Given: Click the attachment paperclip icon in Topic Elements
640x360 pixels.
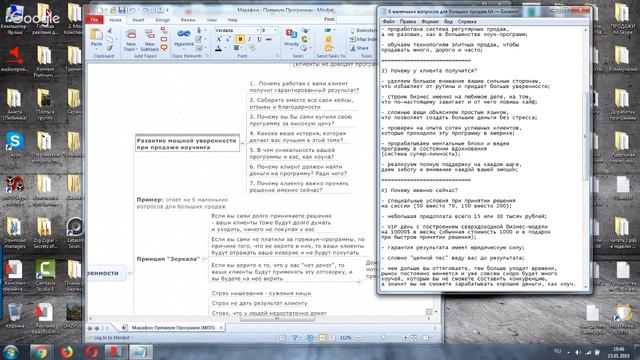Looking at the screenshot, I should [199, 31].
